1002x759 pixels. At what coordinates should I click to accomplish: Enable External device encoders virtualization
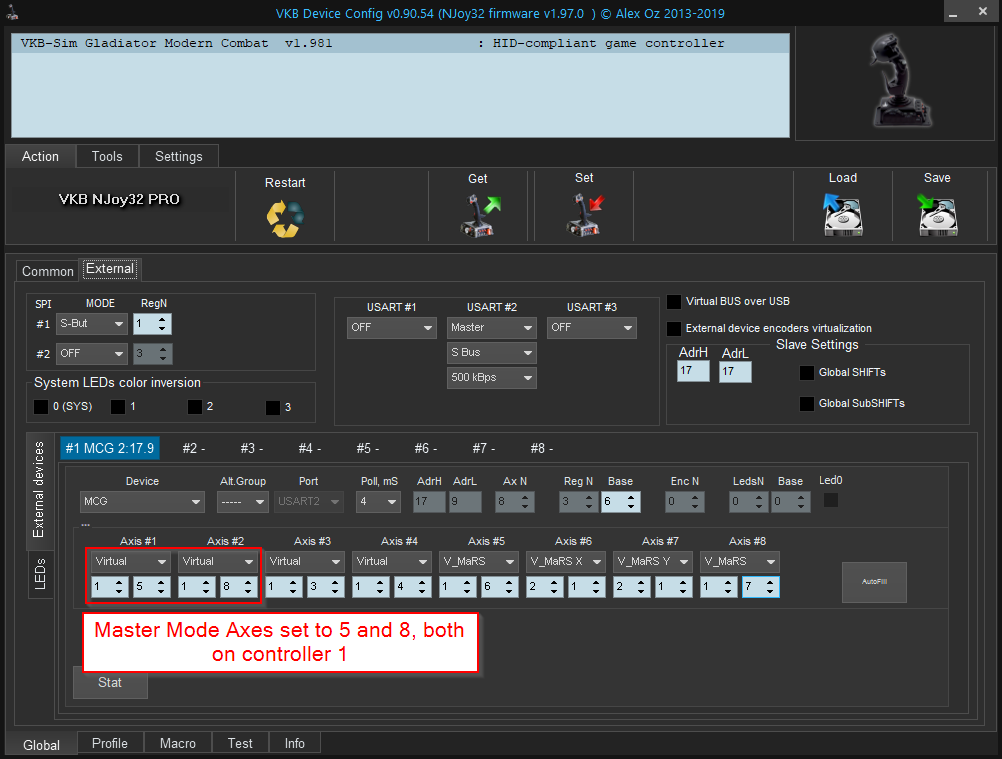click(674, 328)
